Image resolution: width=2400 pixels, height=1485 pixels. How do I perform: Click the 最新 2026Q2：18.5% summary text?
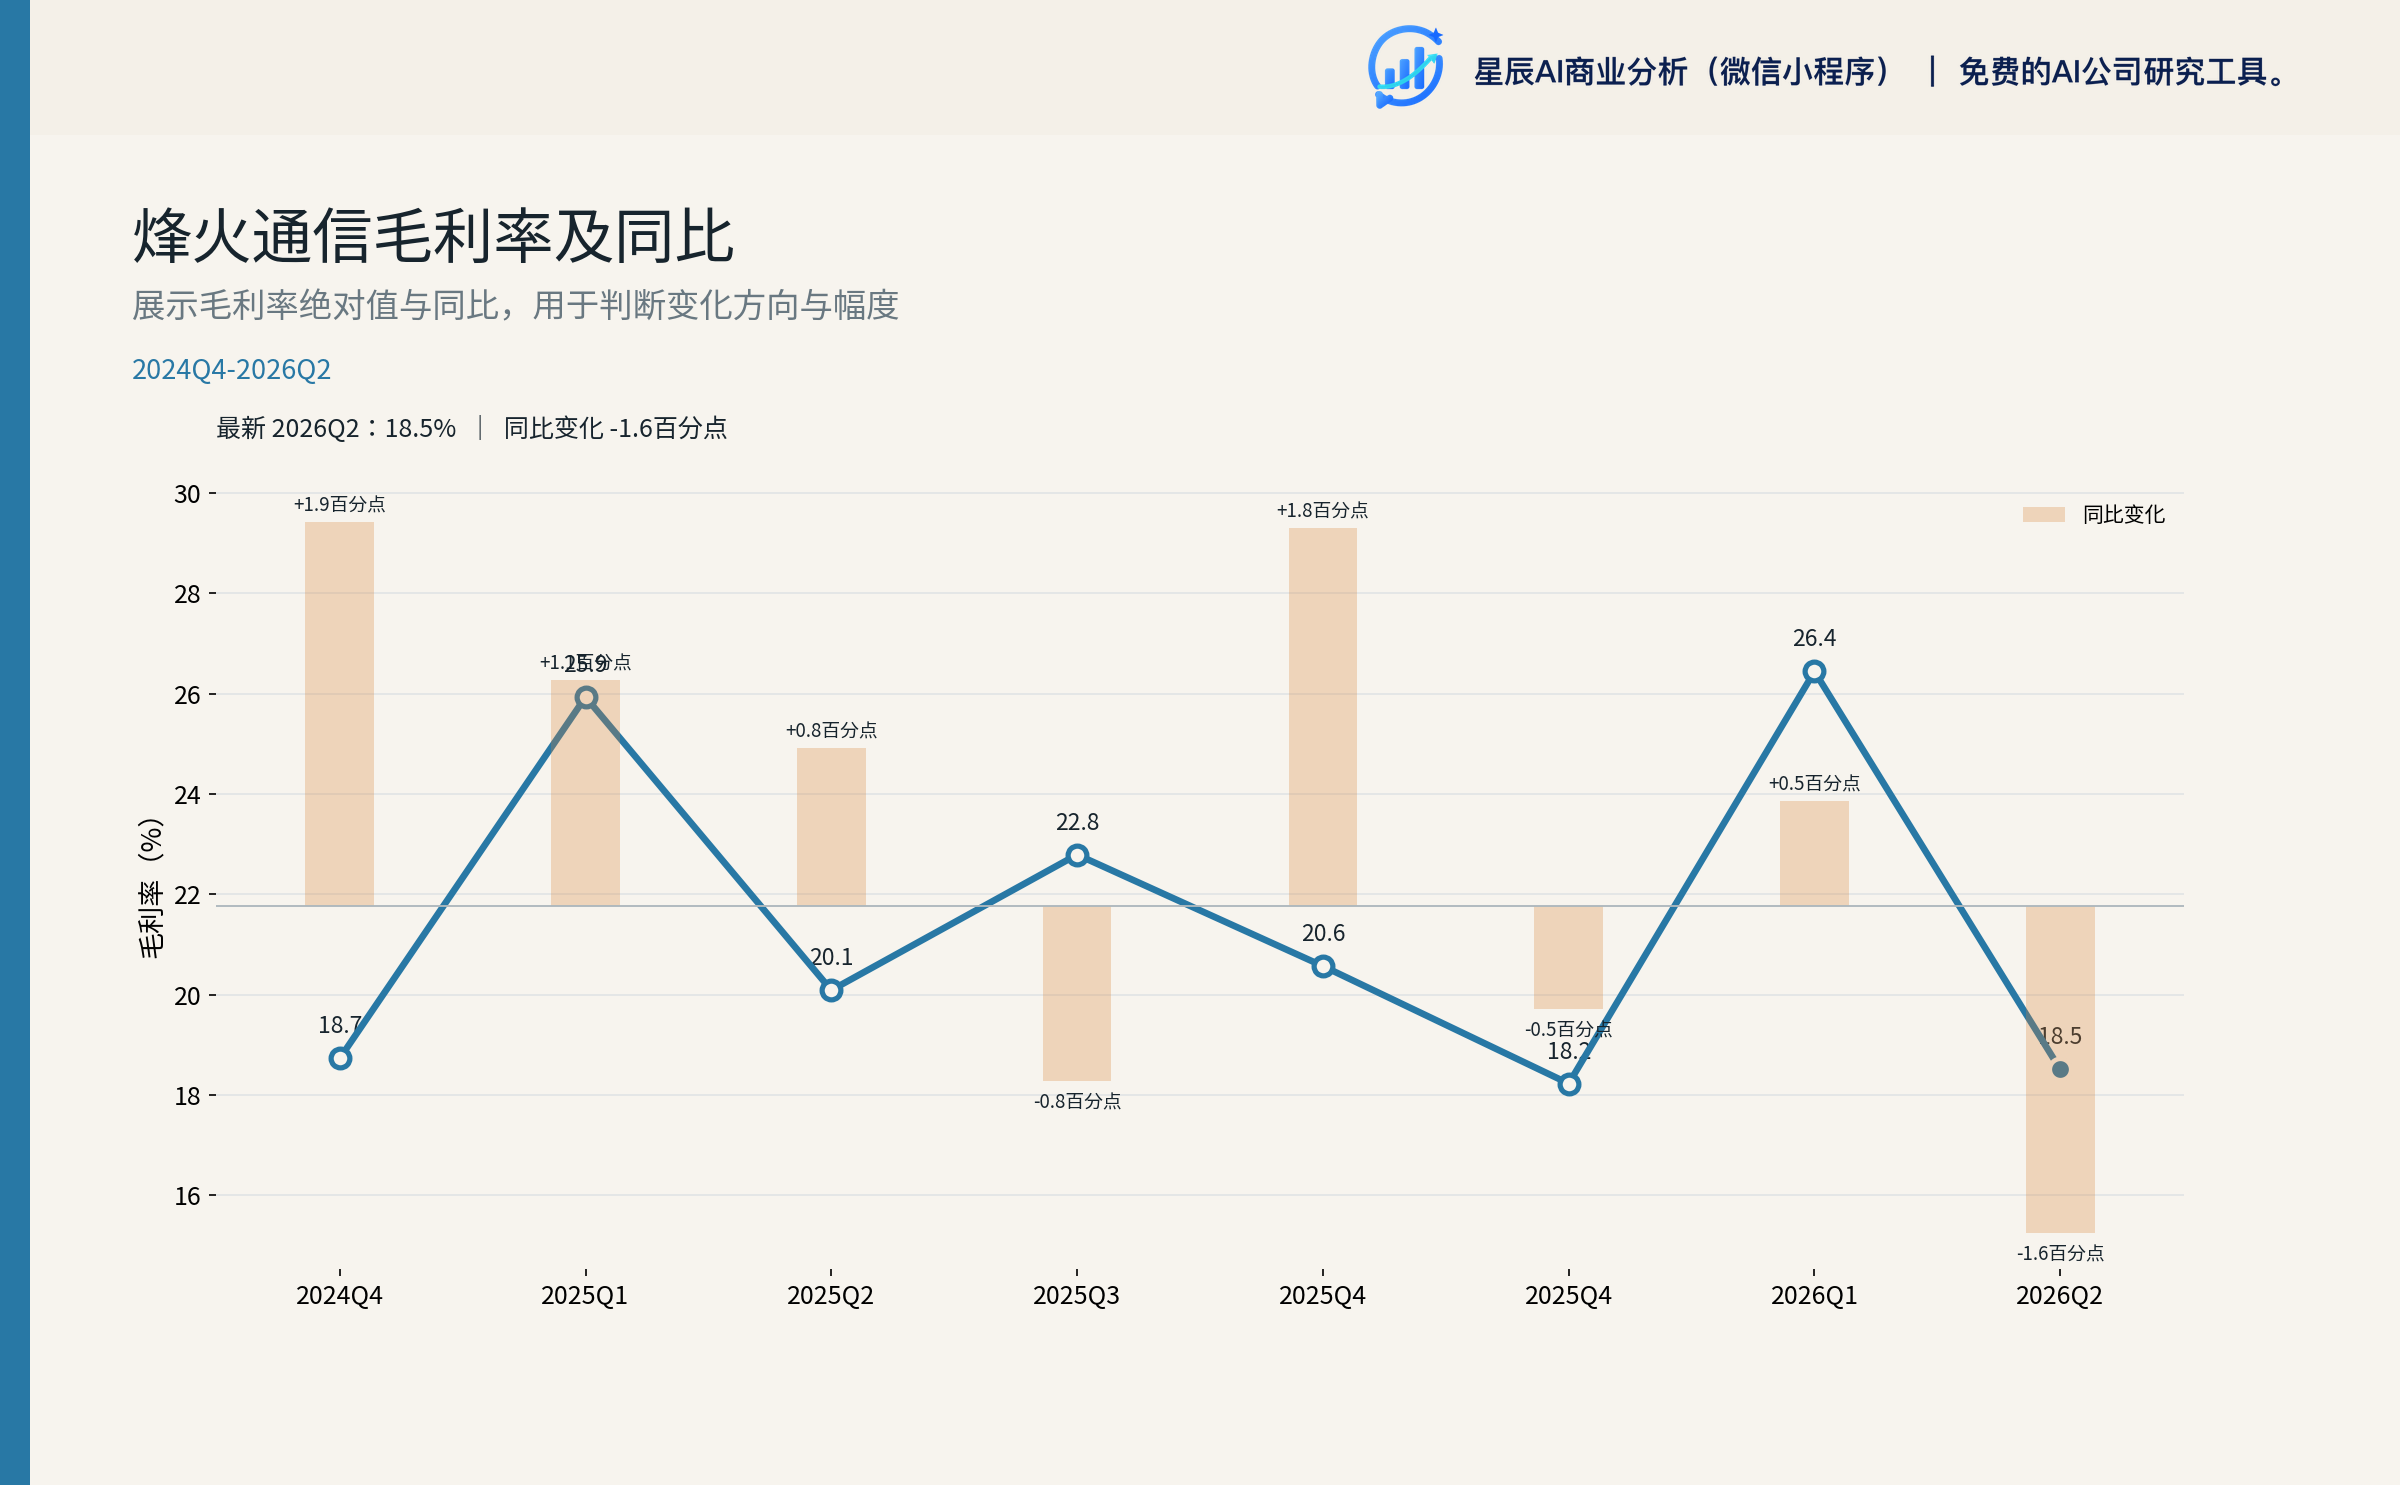click(x=336, y=428)
